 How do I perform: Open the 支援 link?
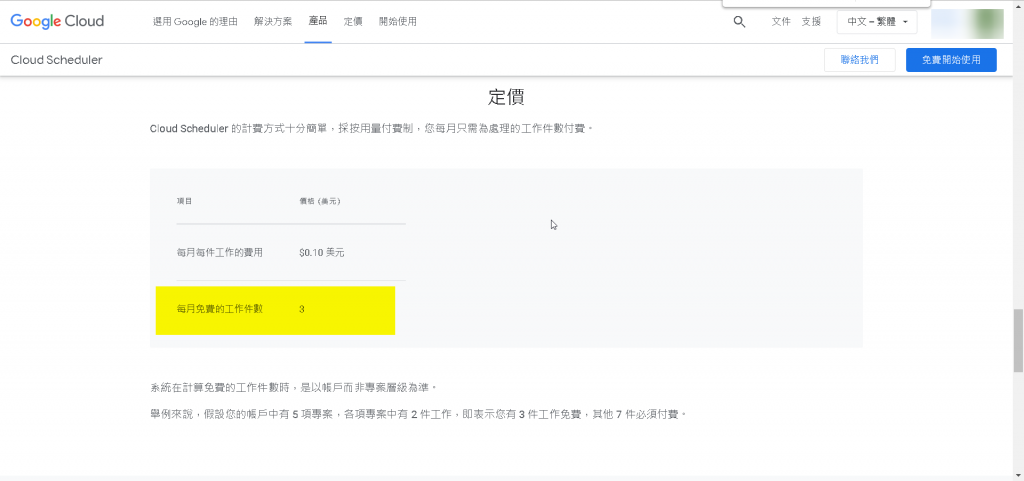click(811, 22)
